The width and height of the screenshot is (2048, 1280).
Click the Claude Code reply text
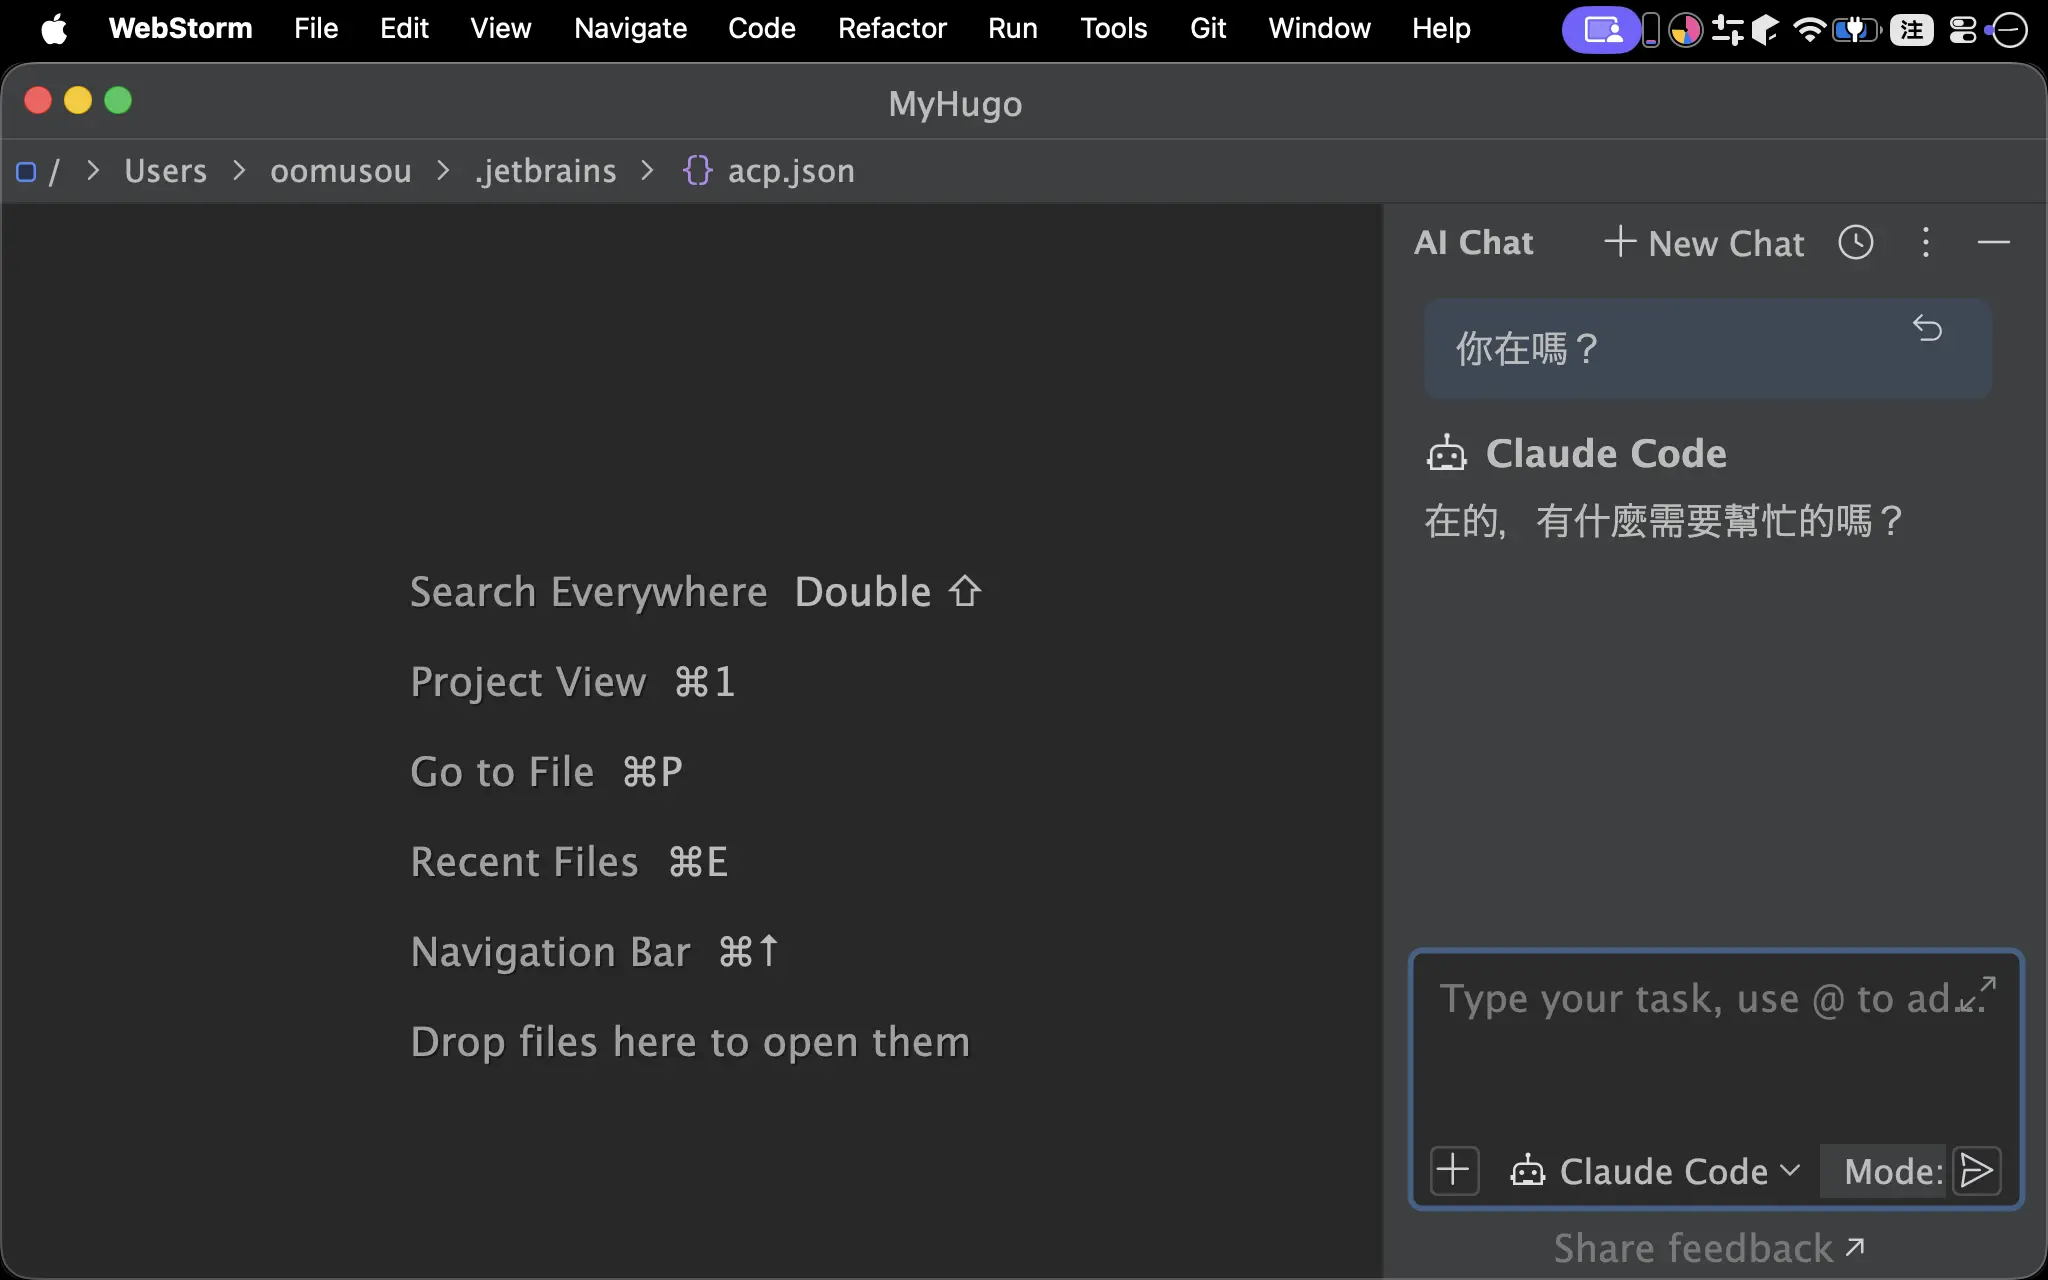1664,521
